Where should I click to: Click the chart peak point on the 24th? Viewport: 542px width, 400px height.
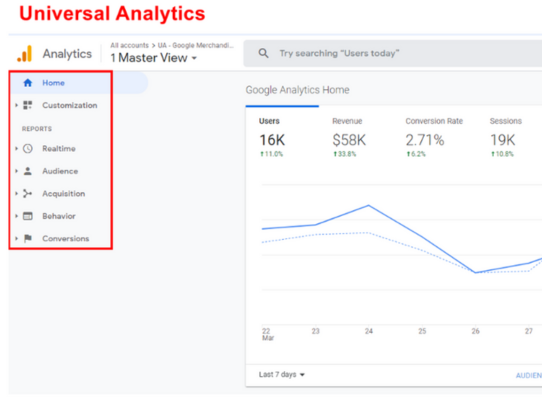(368, 205)
